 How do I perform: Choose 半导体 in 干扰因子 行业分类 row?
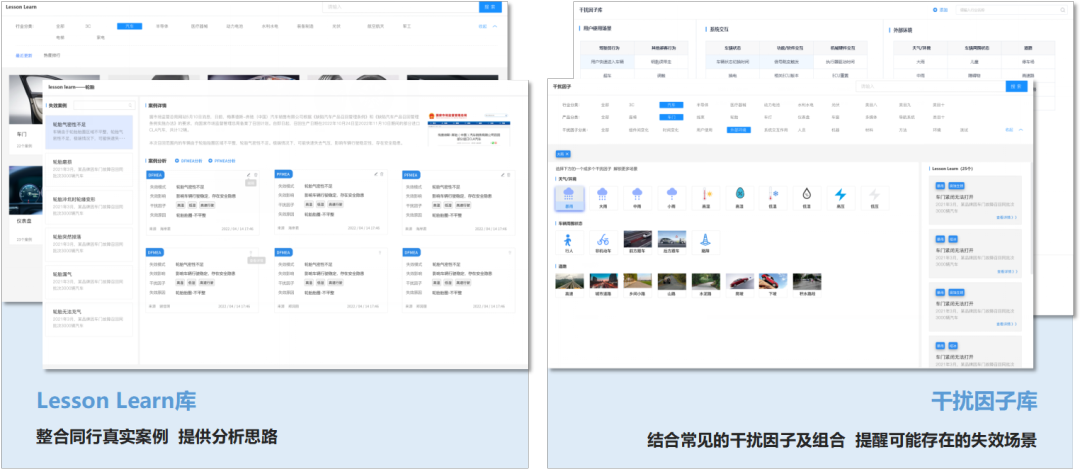(701, 105)
